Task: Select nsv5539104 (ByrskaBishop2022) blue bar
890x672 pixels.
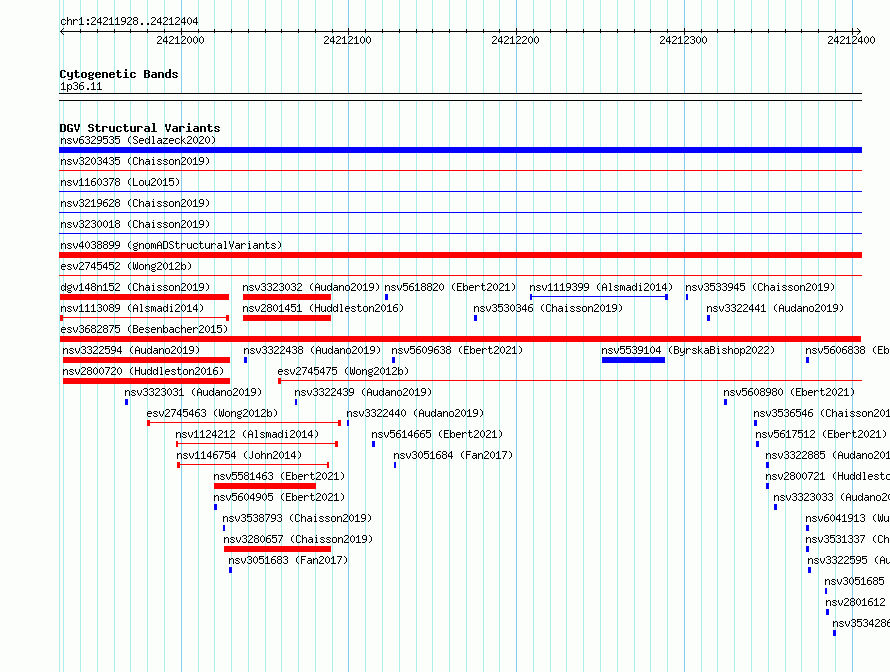Action: click(633, 360)
